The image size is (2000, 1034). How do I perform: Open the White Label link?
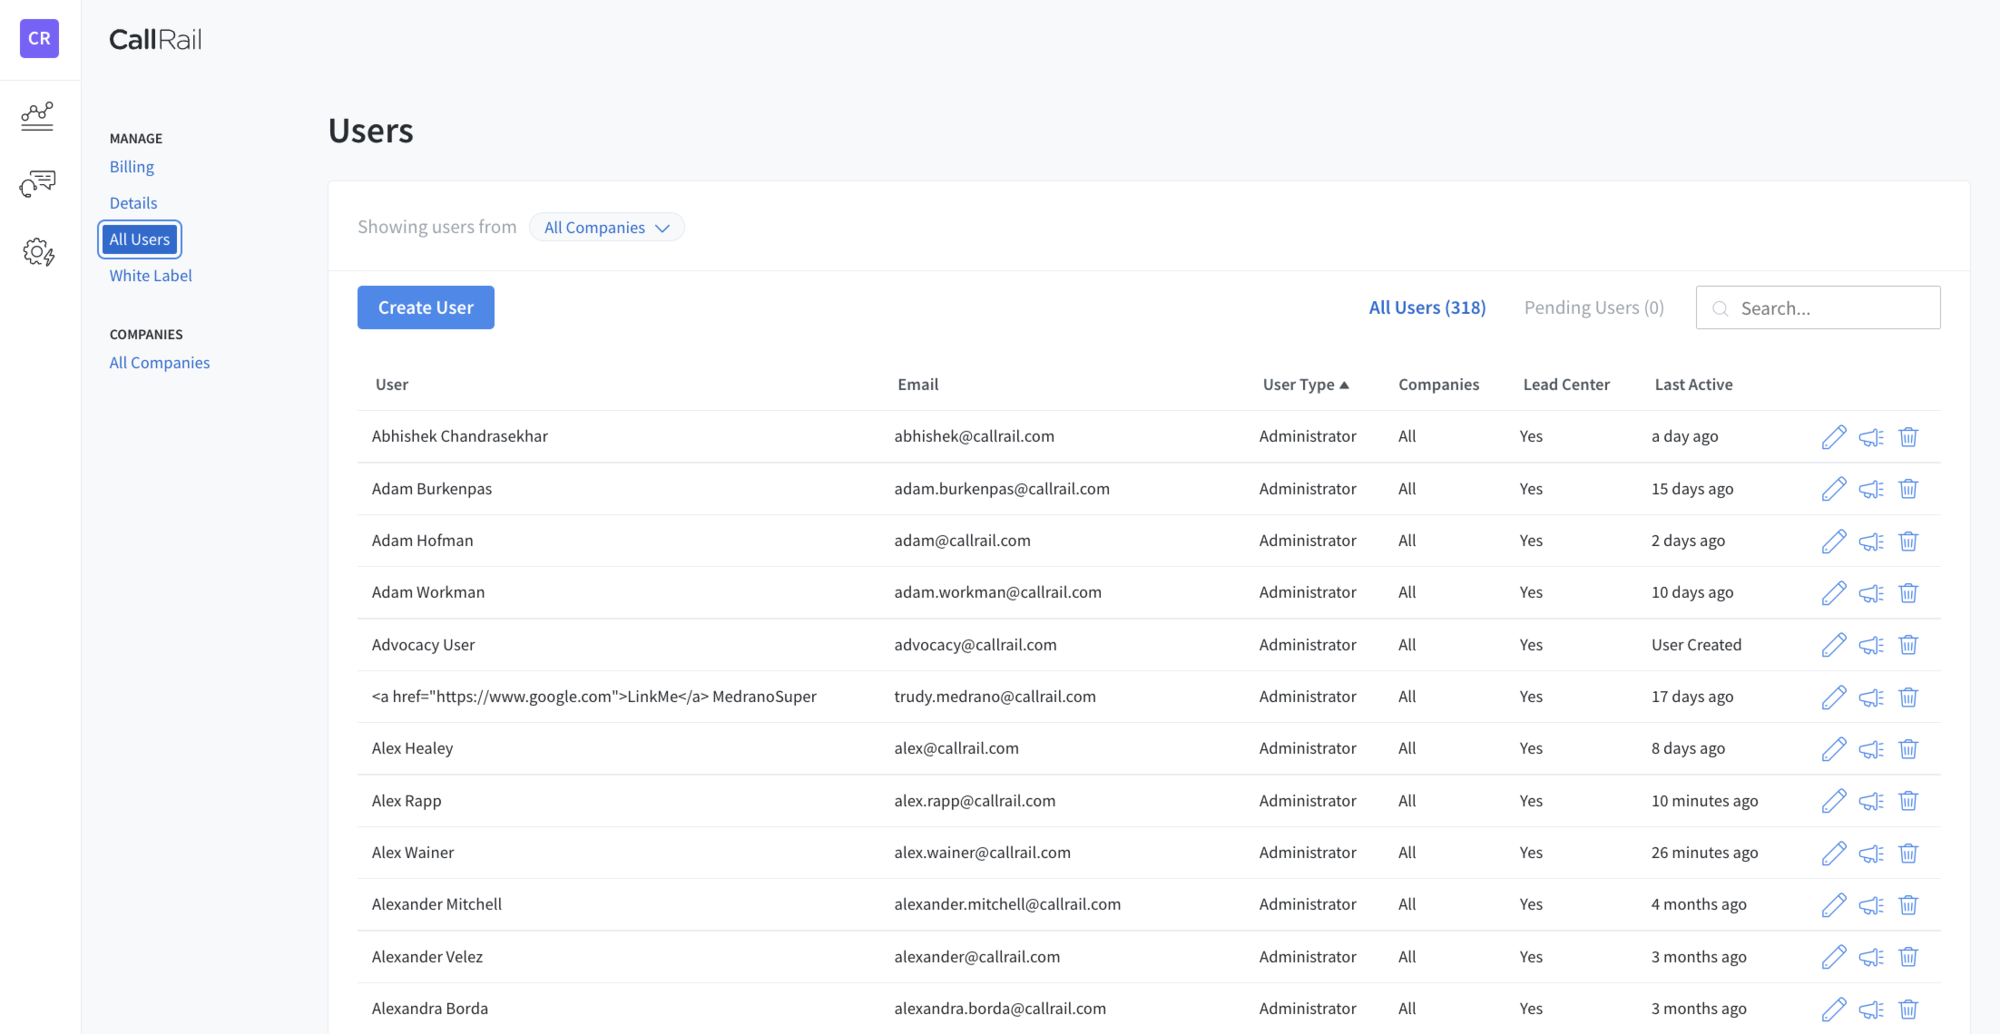pos(150,275)
